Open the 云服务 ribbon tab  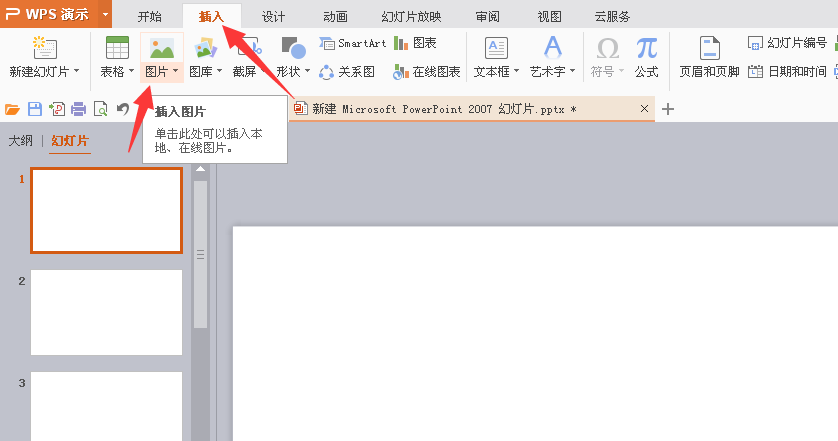click(x=612, y=17)
